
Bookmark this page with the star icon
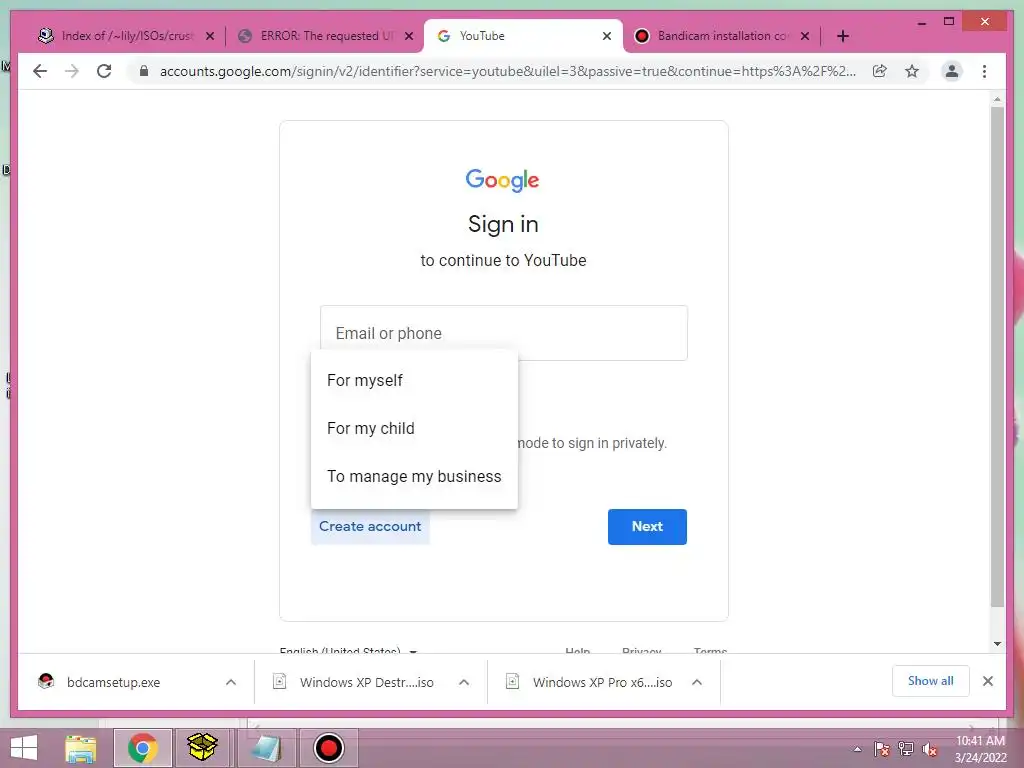coord(912,71)
